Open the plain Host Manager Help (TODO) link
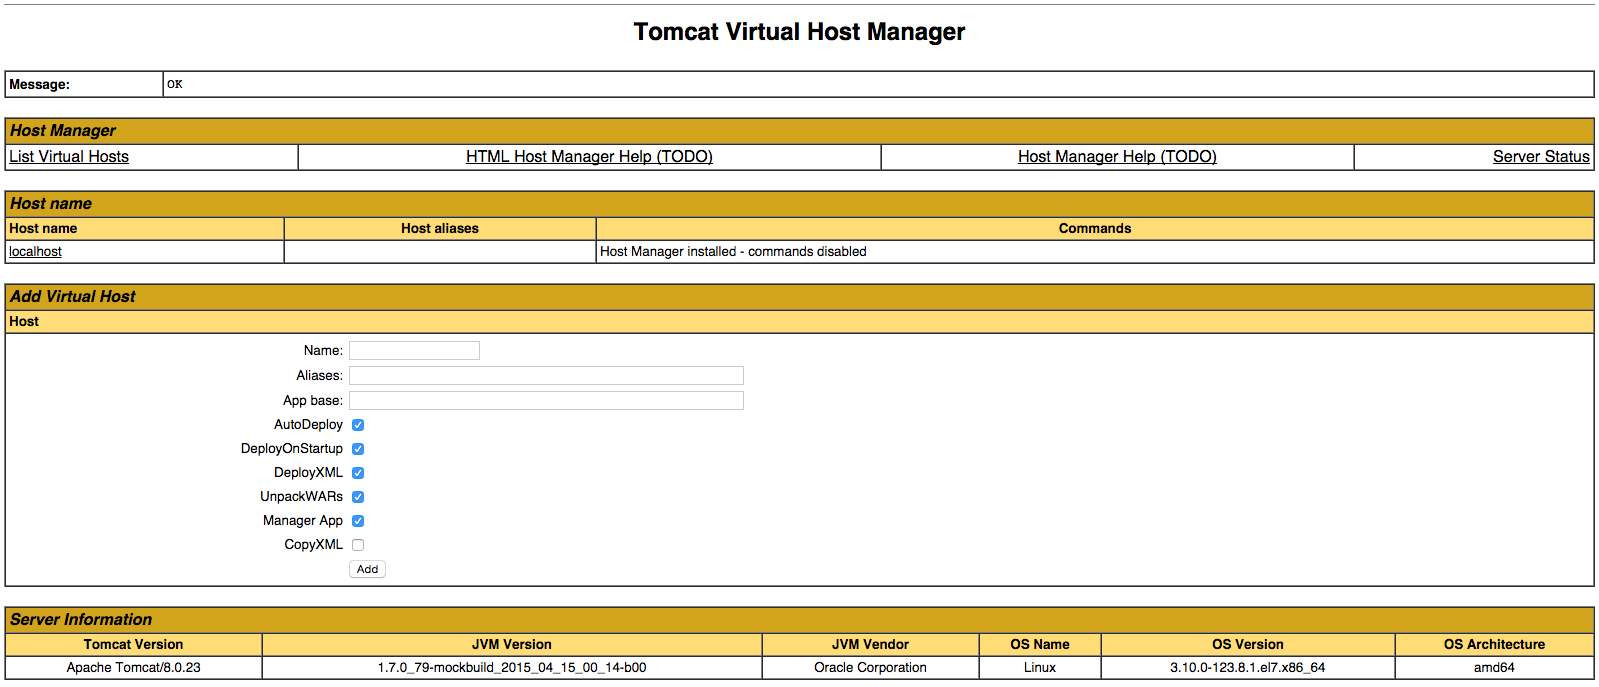 (x=1117, y=157)
